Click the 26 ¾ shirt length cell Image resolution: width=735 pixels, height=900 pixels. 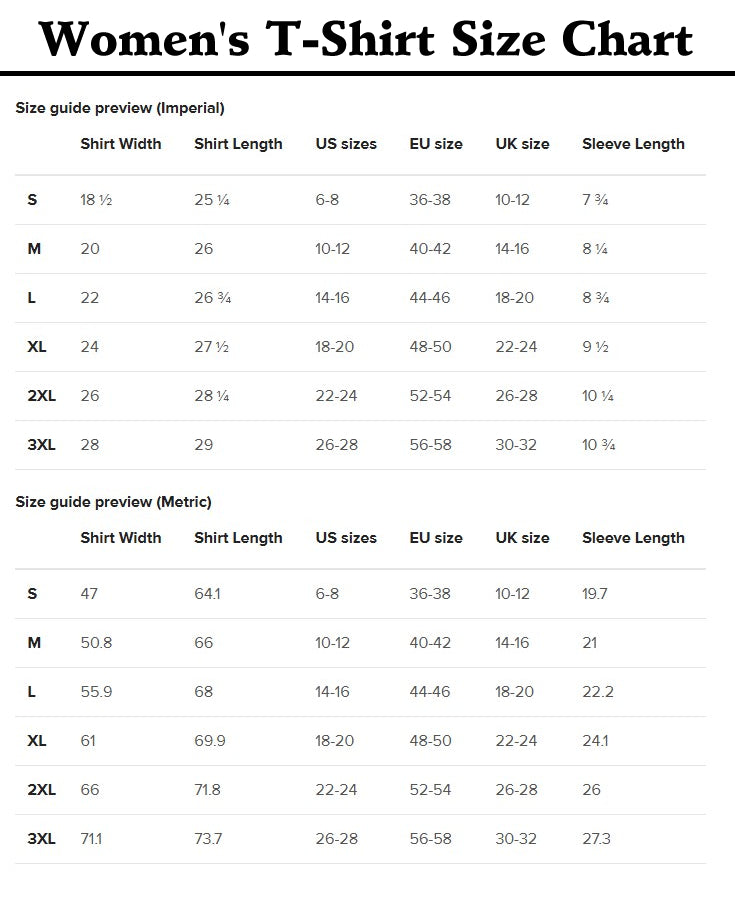pos(212,298)
